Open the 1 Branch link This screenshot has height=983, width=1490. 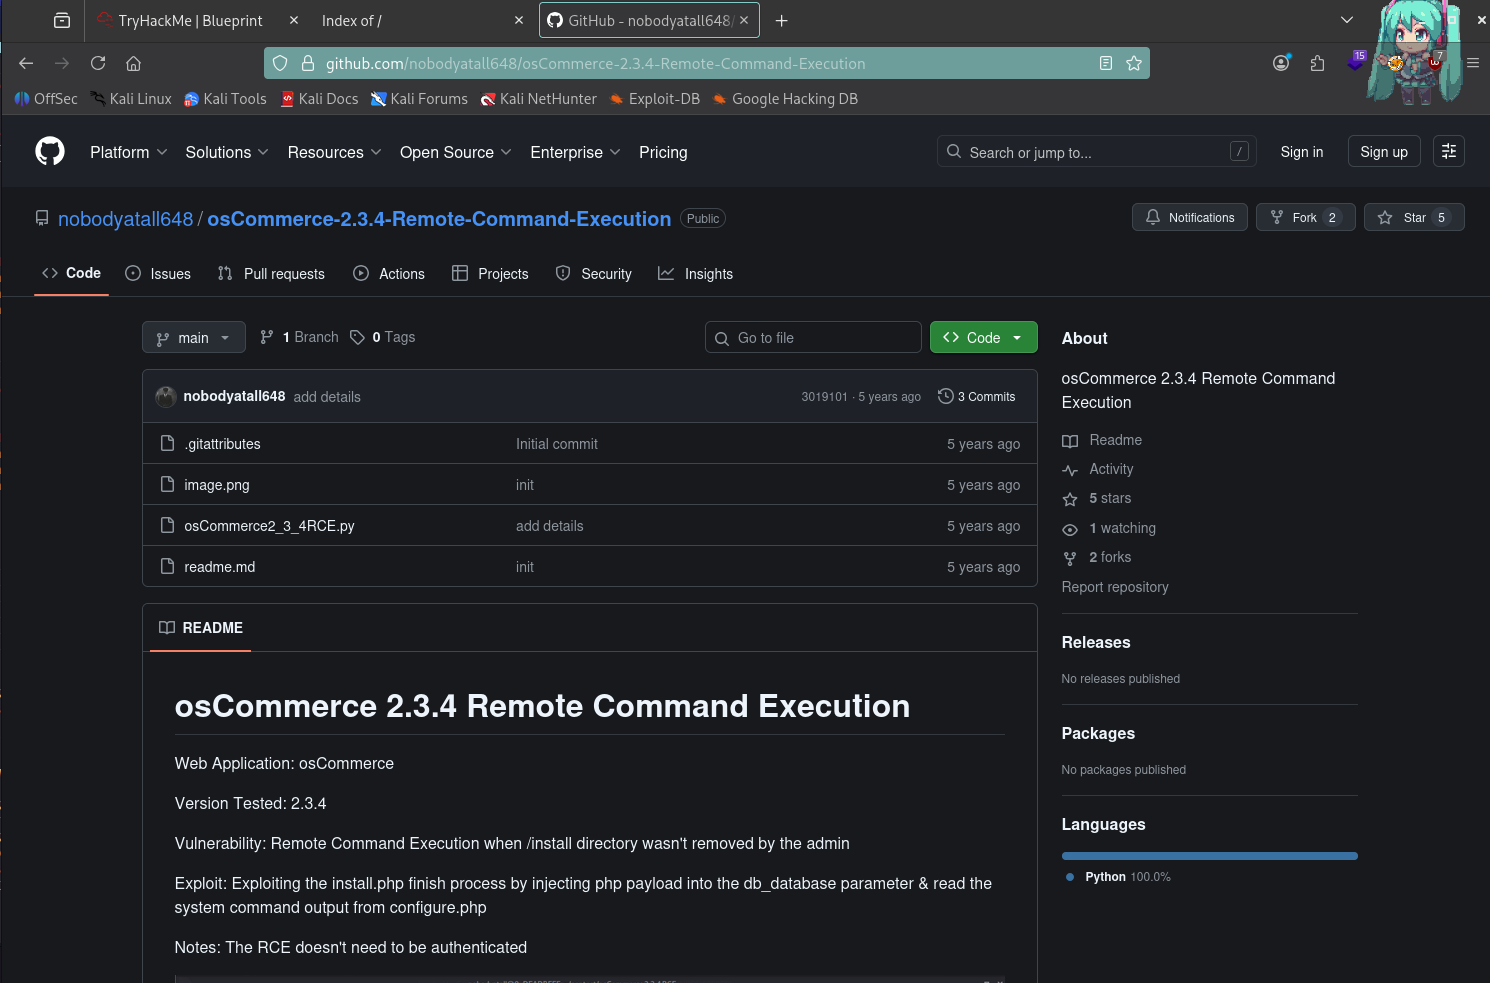(x=299, y=337)
